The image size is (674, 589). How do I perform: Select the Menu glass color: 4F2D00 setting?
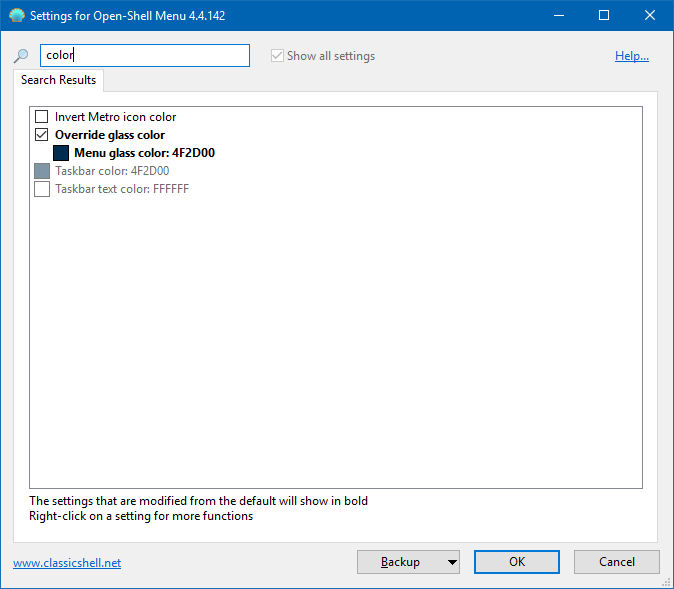[144, 153]
